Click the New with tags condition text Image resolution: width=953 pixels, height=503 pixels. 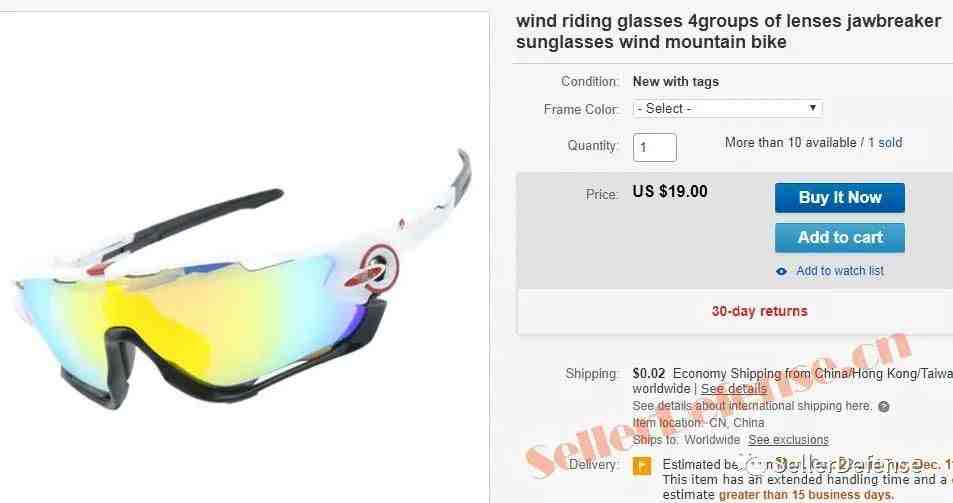pyautogui.click(x=675, y=81)
